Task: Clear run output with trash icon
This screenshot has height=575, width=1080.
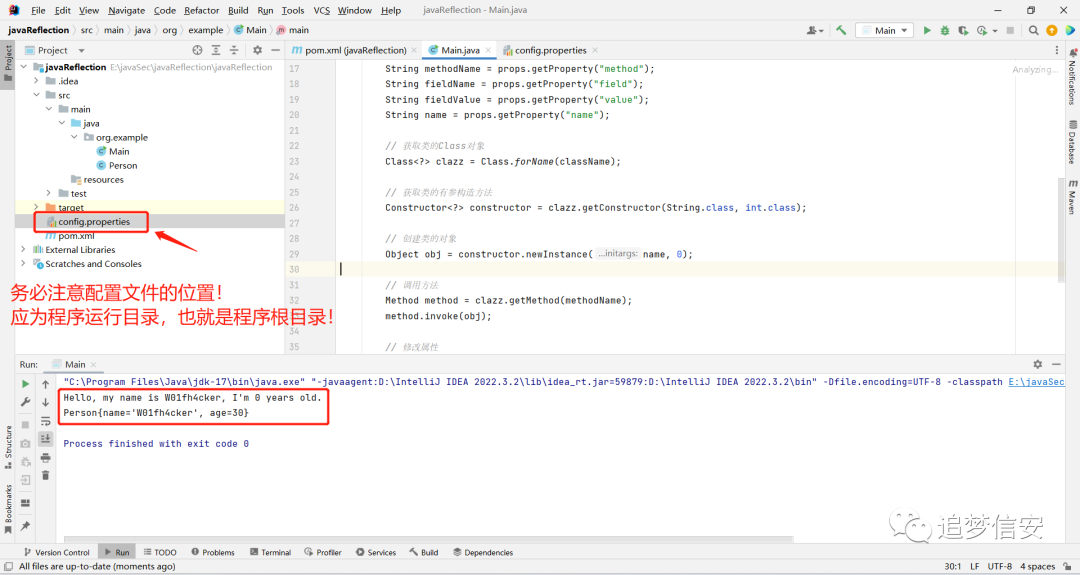Action: point(45,475)
